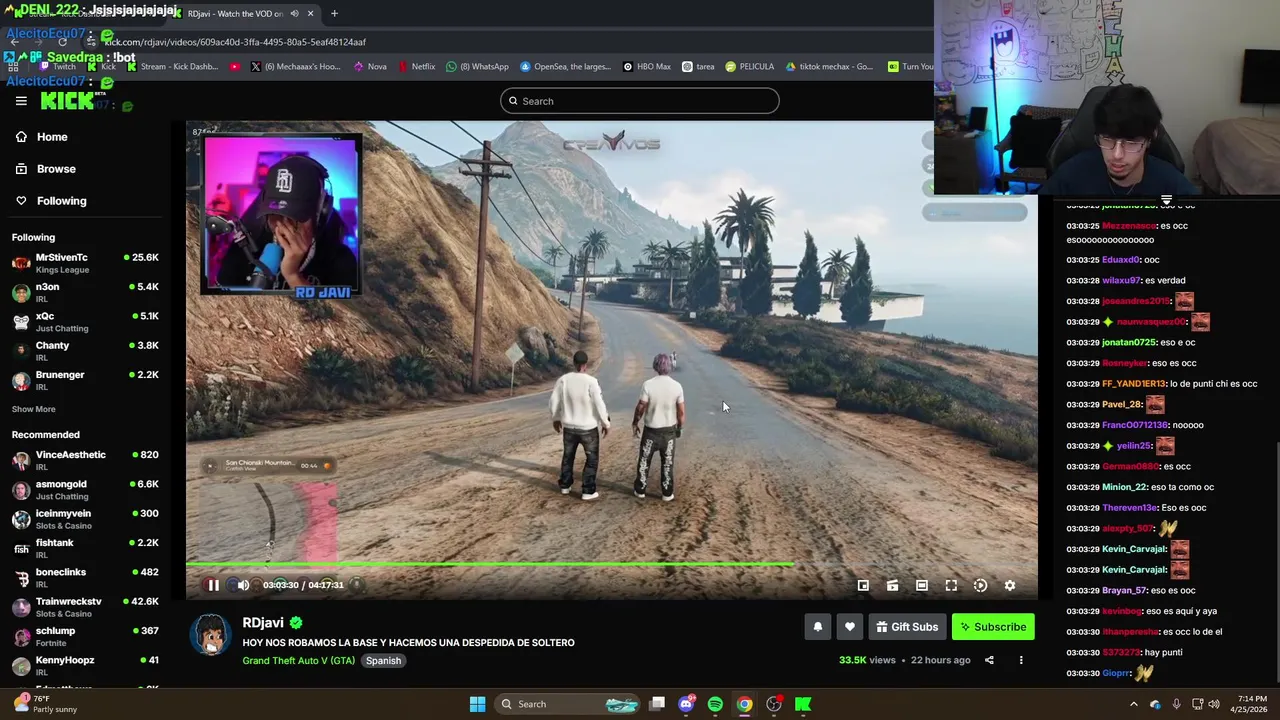Screen dimensions: 1280x720
Task: Toggle picture-in-picture mini player
Action: pos(863,586)
